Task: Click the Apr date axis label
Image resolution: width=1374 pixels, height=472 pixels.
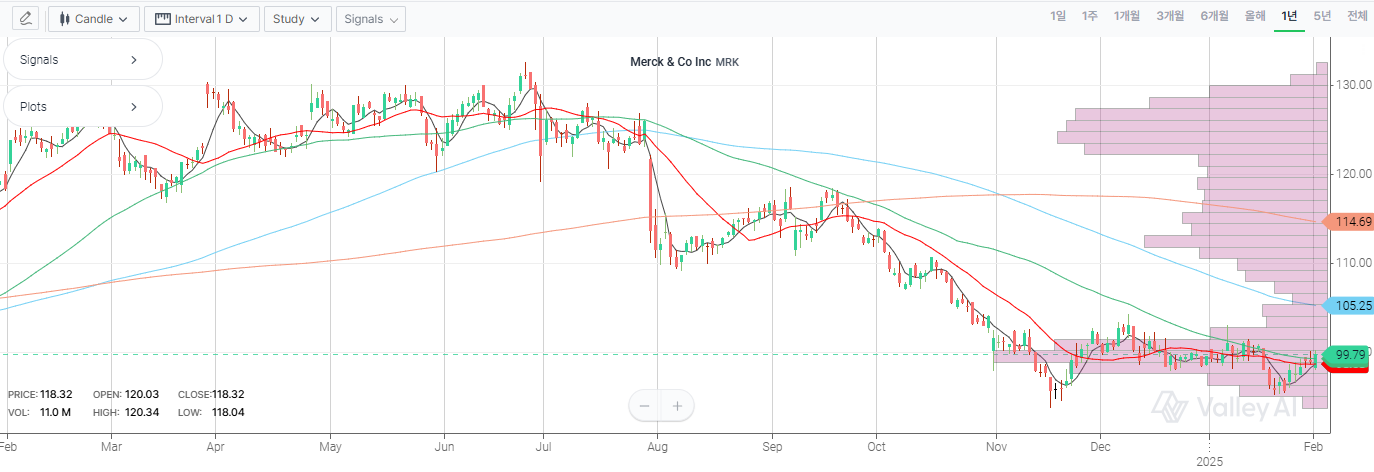Action: pos(216,447)
